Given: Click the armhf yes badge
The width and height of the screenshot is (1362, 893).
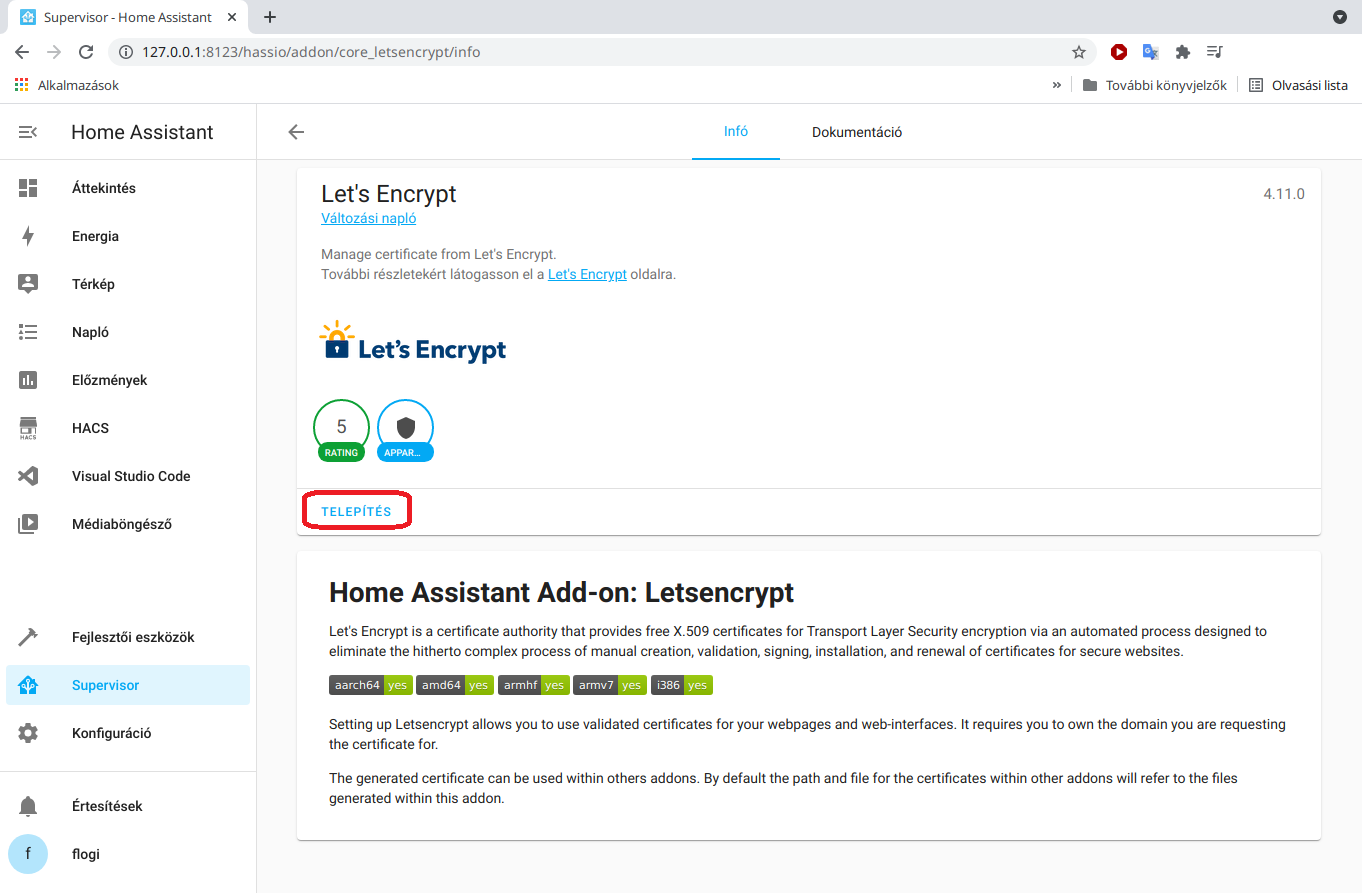Looking at the screenshot, I should pos(534,685).
